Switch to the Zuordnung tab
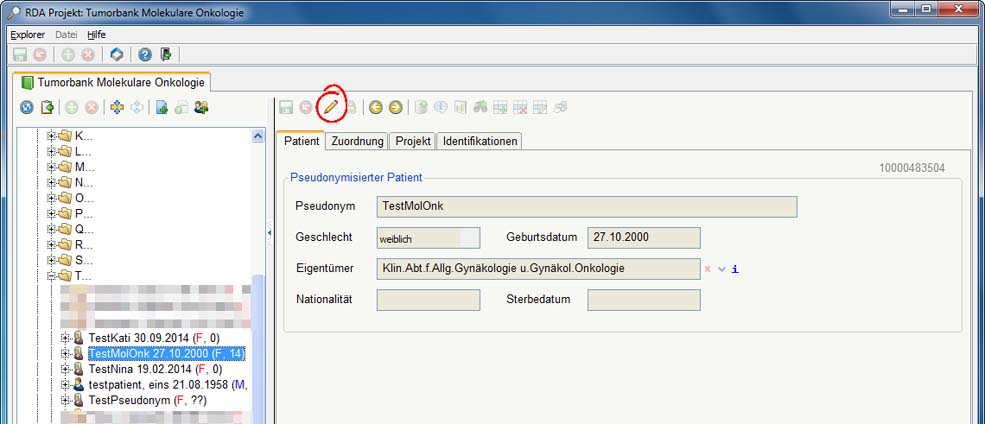The width and height of the screenshot is (985, 424). point(357,142)
